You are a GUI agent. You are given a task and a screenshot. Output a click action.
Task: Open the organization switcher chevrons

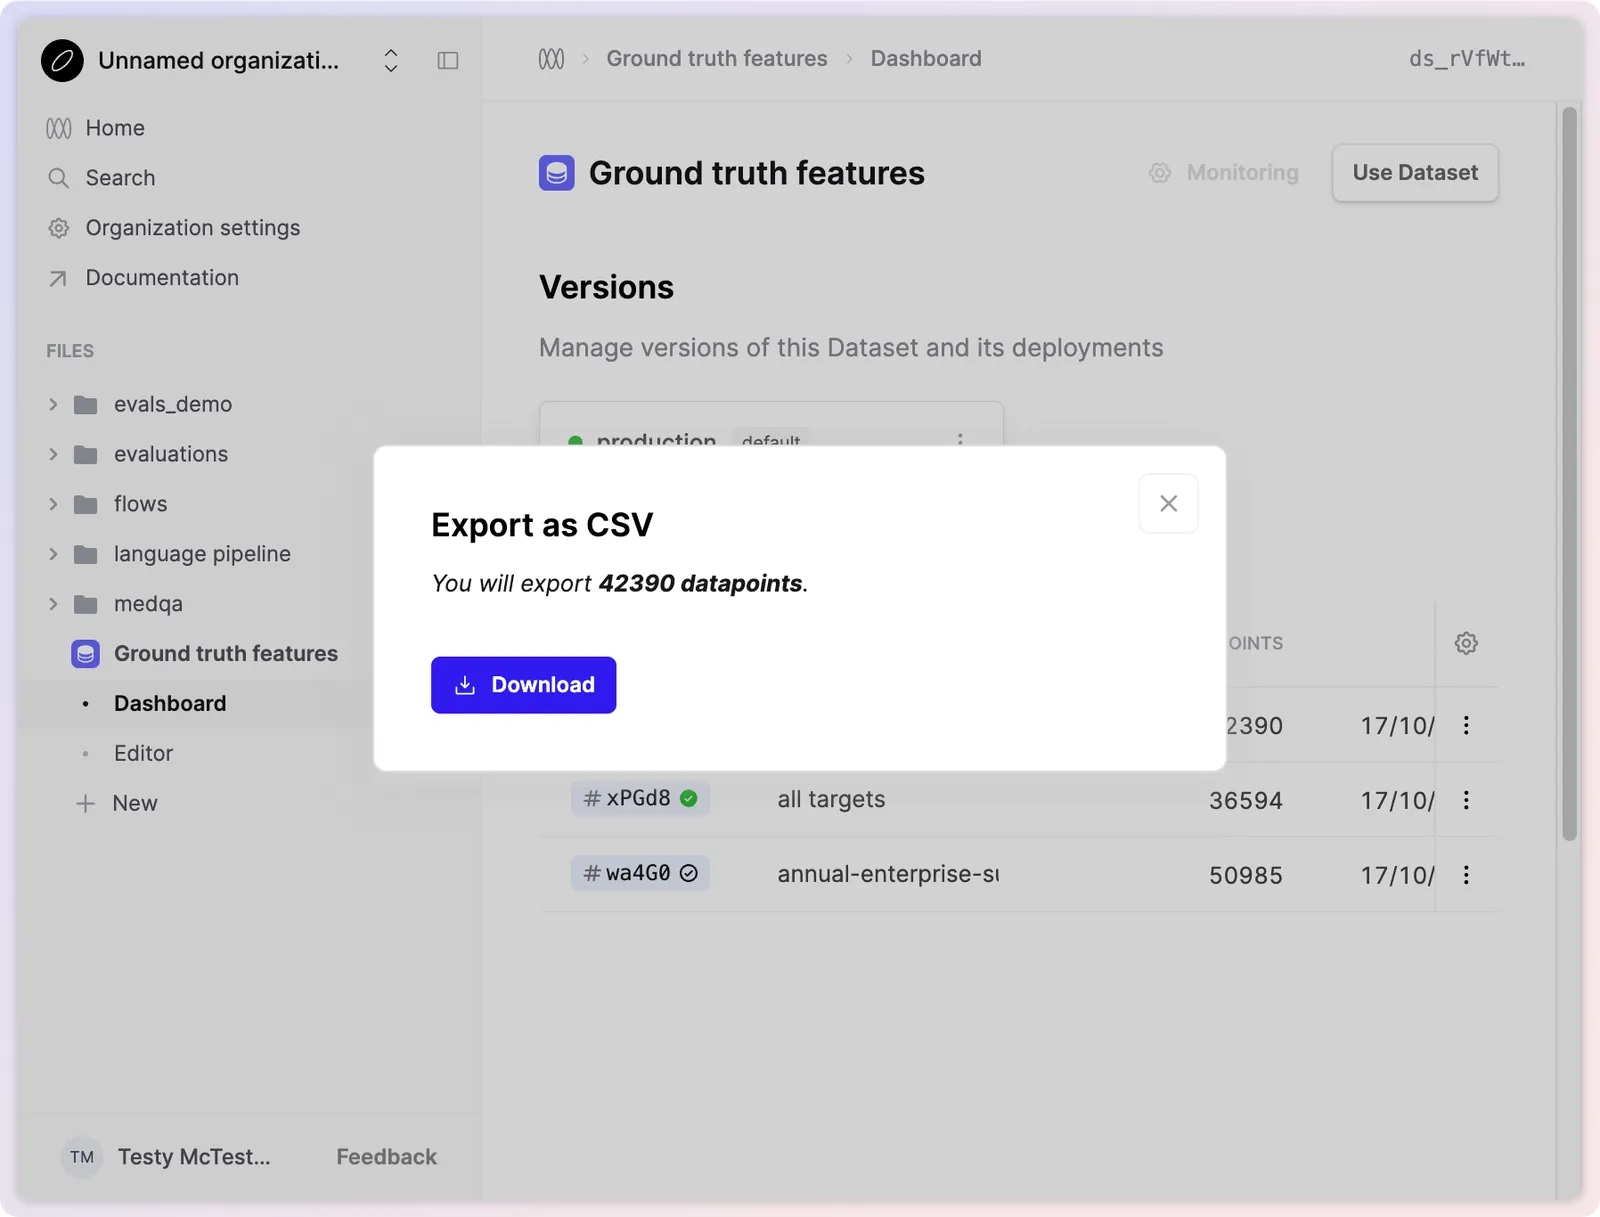click(x=391, y=61)
